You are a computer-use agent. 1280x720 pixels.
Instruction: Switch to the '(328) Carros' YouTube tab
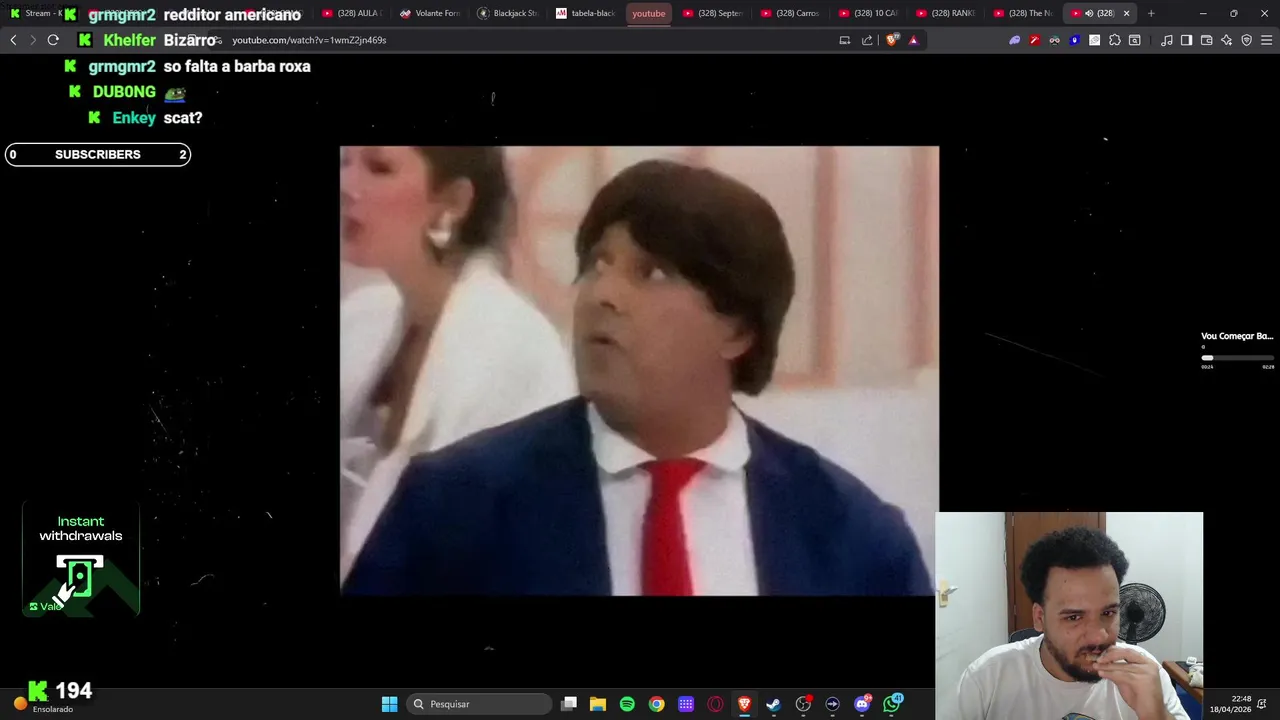pos(791,13)
